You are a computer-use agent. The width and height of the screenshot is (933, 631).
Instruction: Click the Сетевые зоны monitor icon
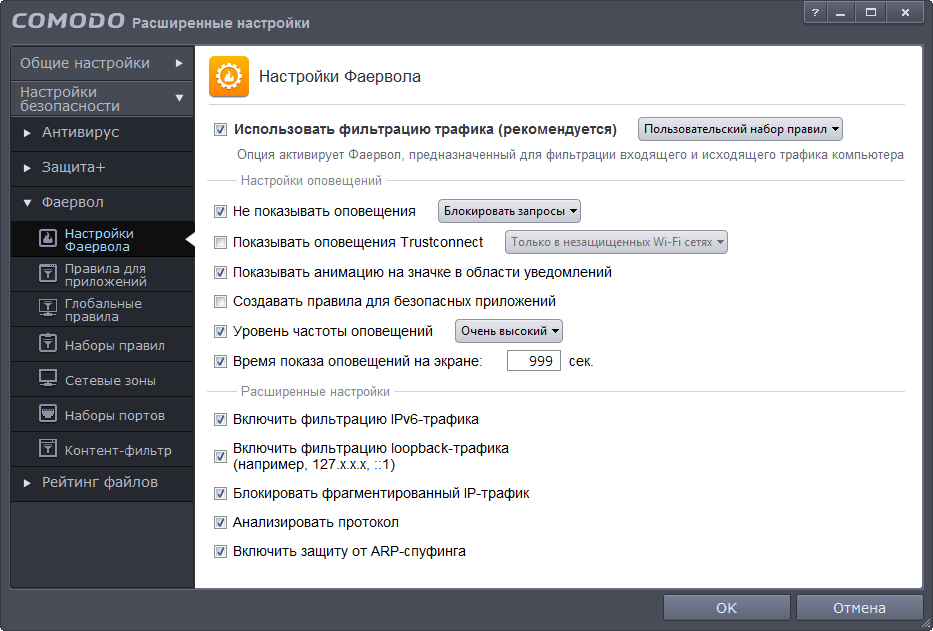click(47, 379)
